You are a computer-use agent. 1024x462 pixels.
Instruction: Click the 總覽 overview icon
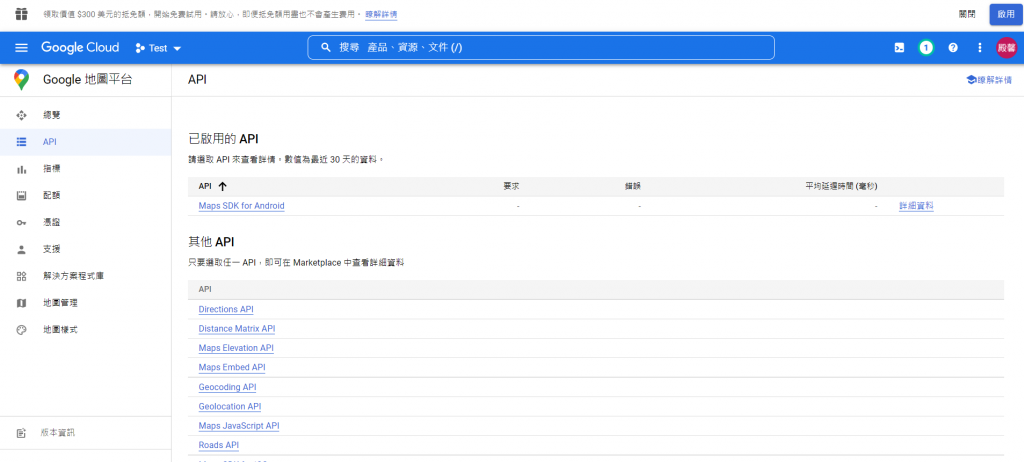pos(22,115)
